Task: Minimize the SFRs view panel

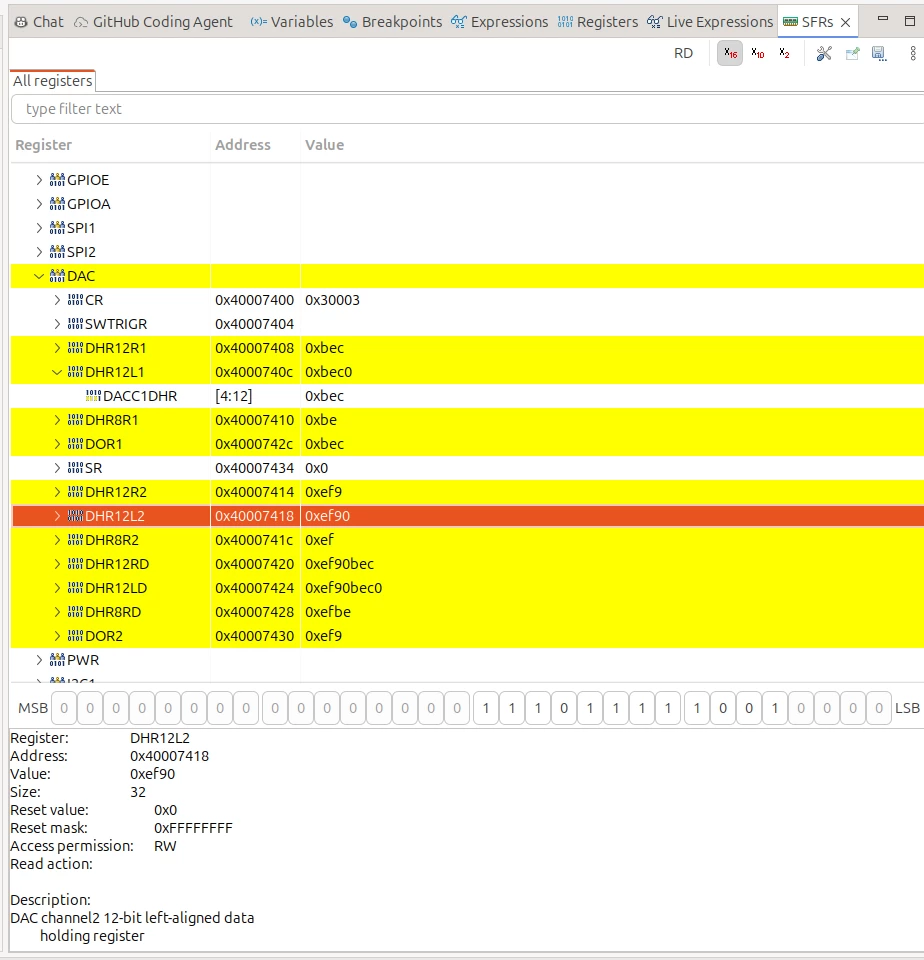Action: coord(882,20)
